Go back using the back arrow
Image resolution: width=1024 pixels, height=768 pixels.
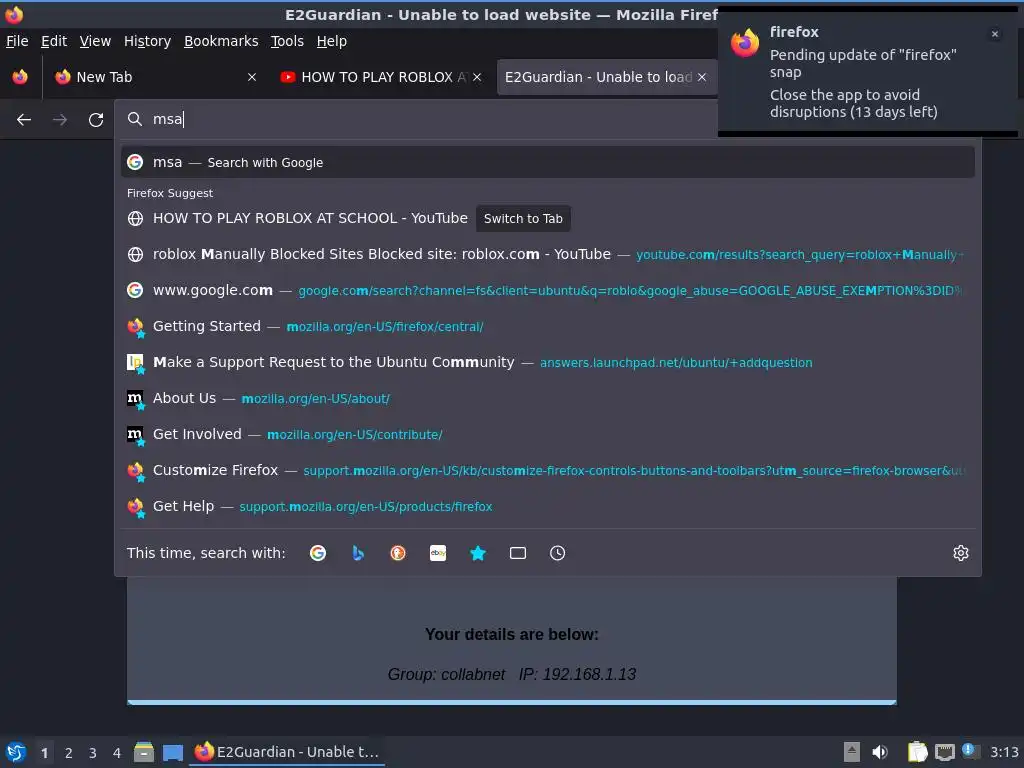24,120
